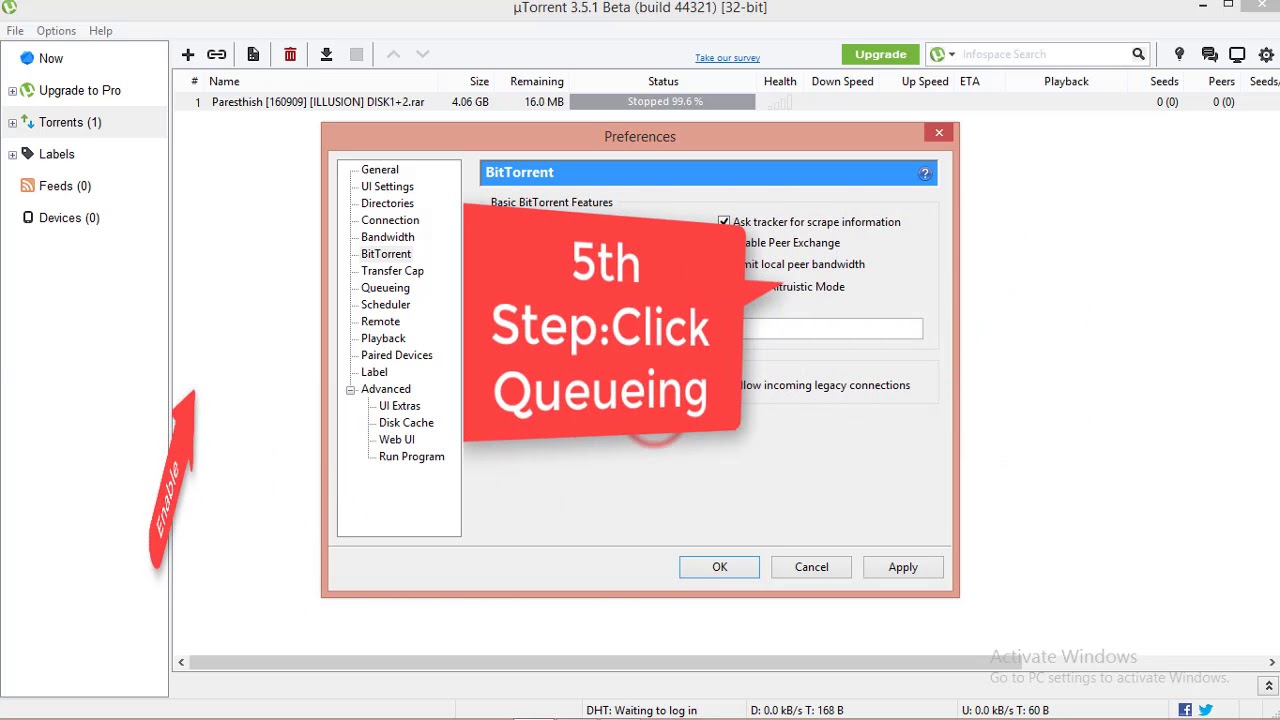
Task: Click Apply in the Preferences dialog
Action: [x=903, y=567]
